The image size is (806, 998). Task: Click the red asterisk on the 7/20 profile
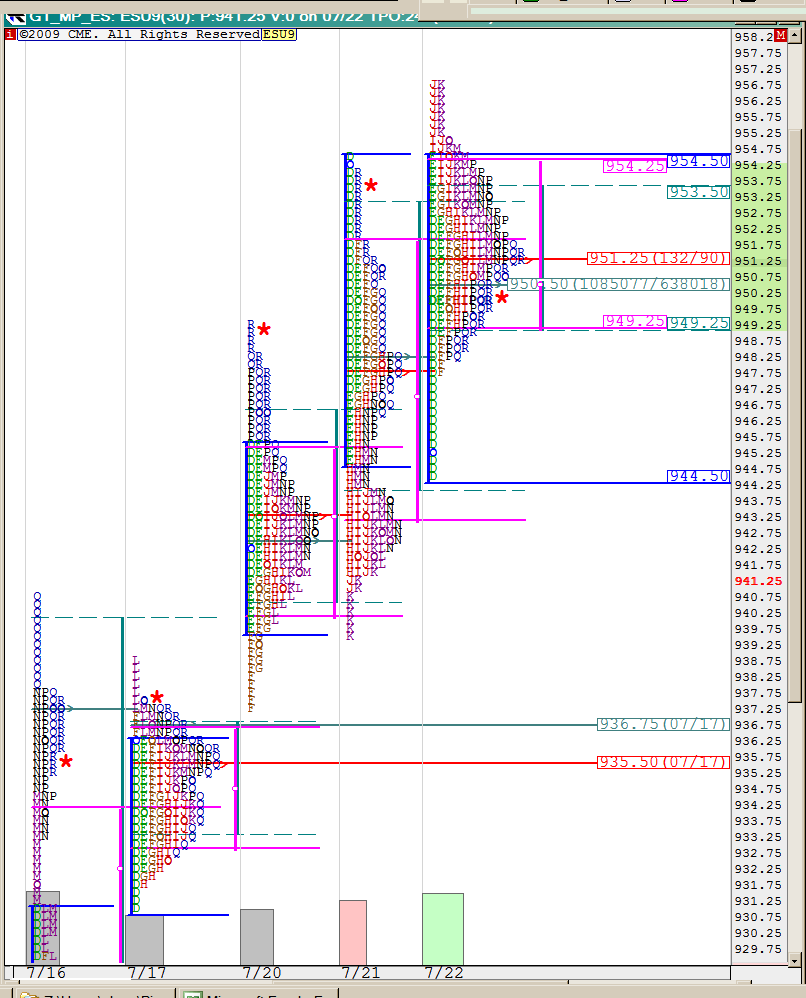(x=264, y=330)
